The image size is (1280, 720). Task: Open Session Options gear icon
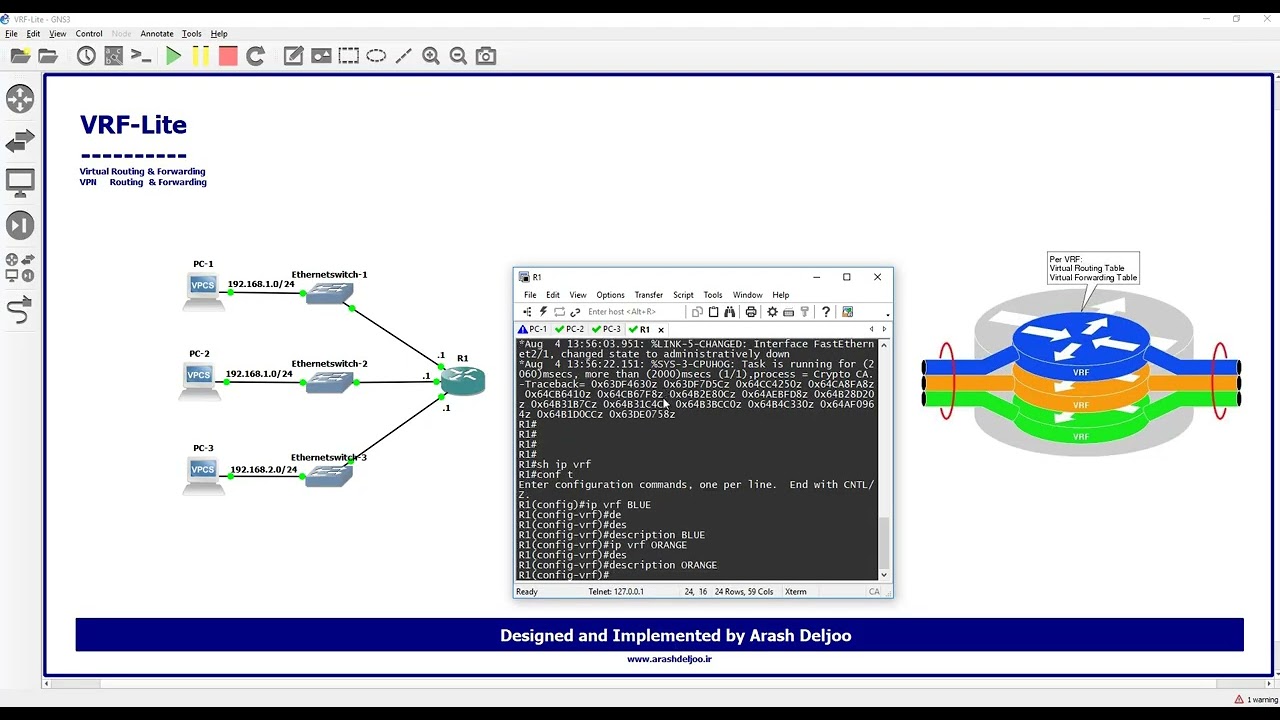(772, 312)
